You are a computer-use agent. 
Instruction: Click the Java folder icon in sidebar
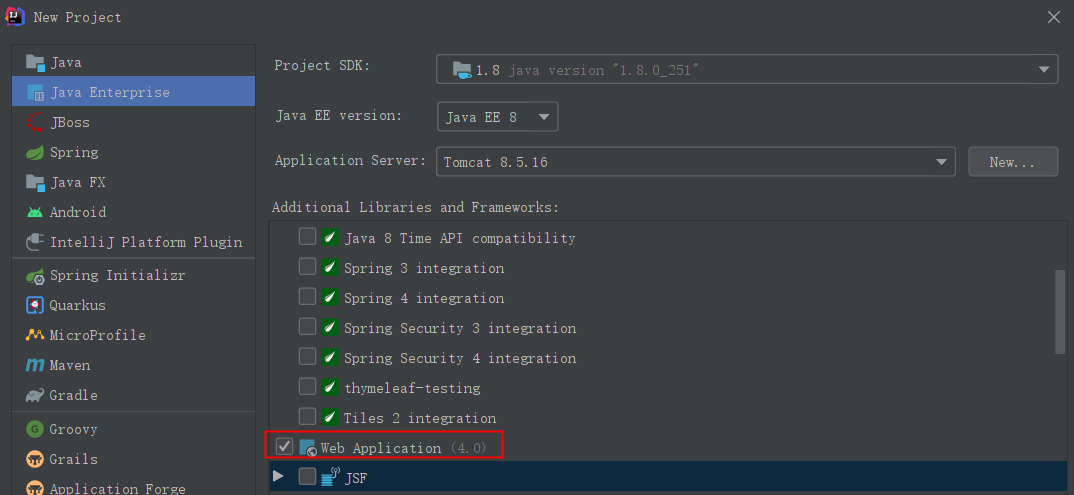[35, 62]
